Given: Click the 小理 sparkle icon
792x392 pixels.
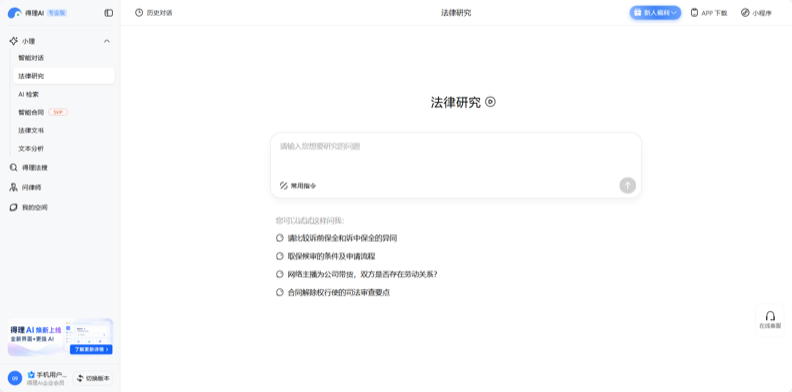Looking at the screenshot, I should [x=14, y=41].
